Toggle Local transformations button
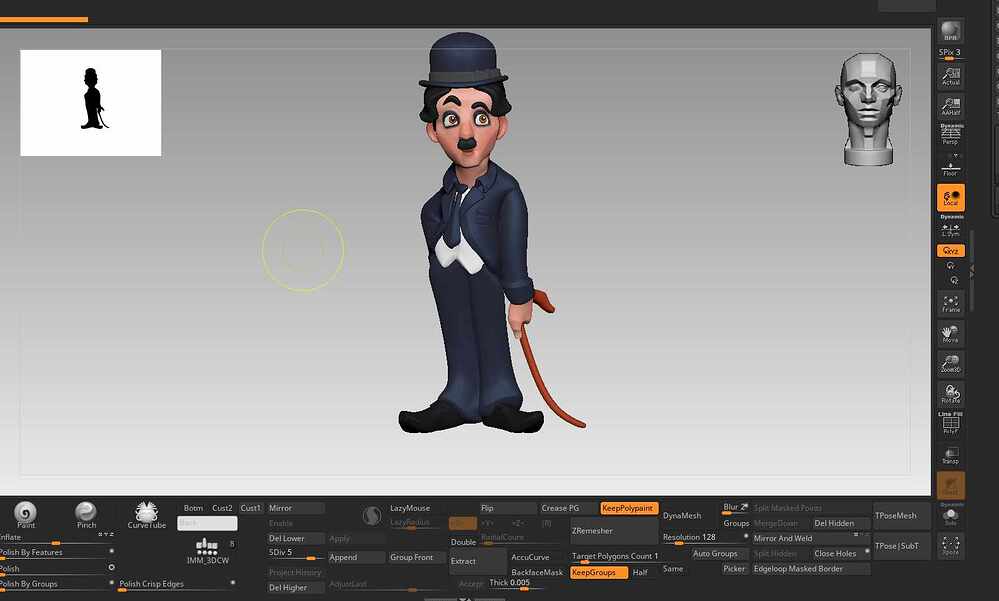 [x=951, y=198]
